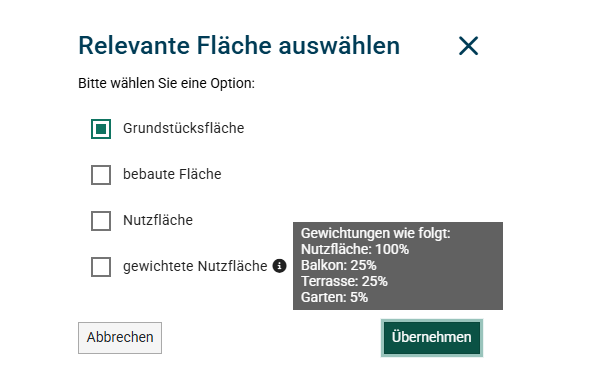
Task: Click the Terrasse: 25% tooltip line
Action: [344, 281]
